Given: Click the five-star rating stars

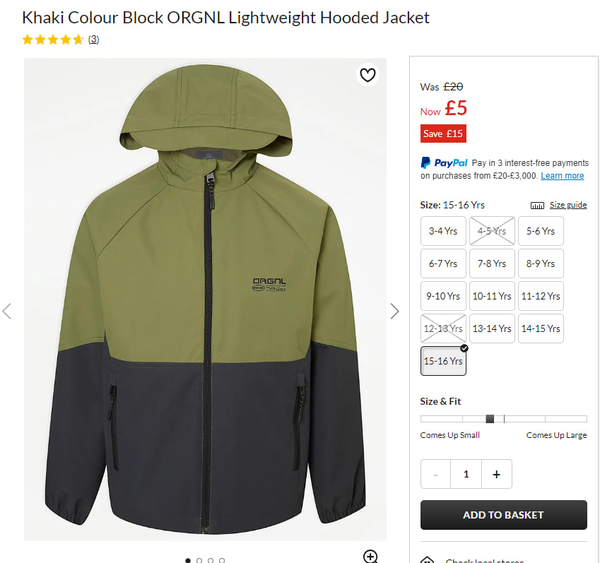Looking at the screenshot, I should [x=53, y=39].
